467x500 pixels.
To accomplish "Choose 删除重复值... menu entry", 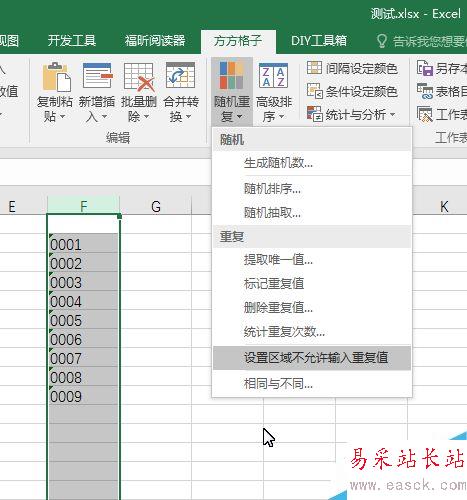I will coord(312,308).
